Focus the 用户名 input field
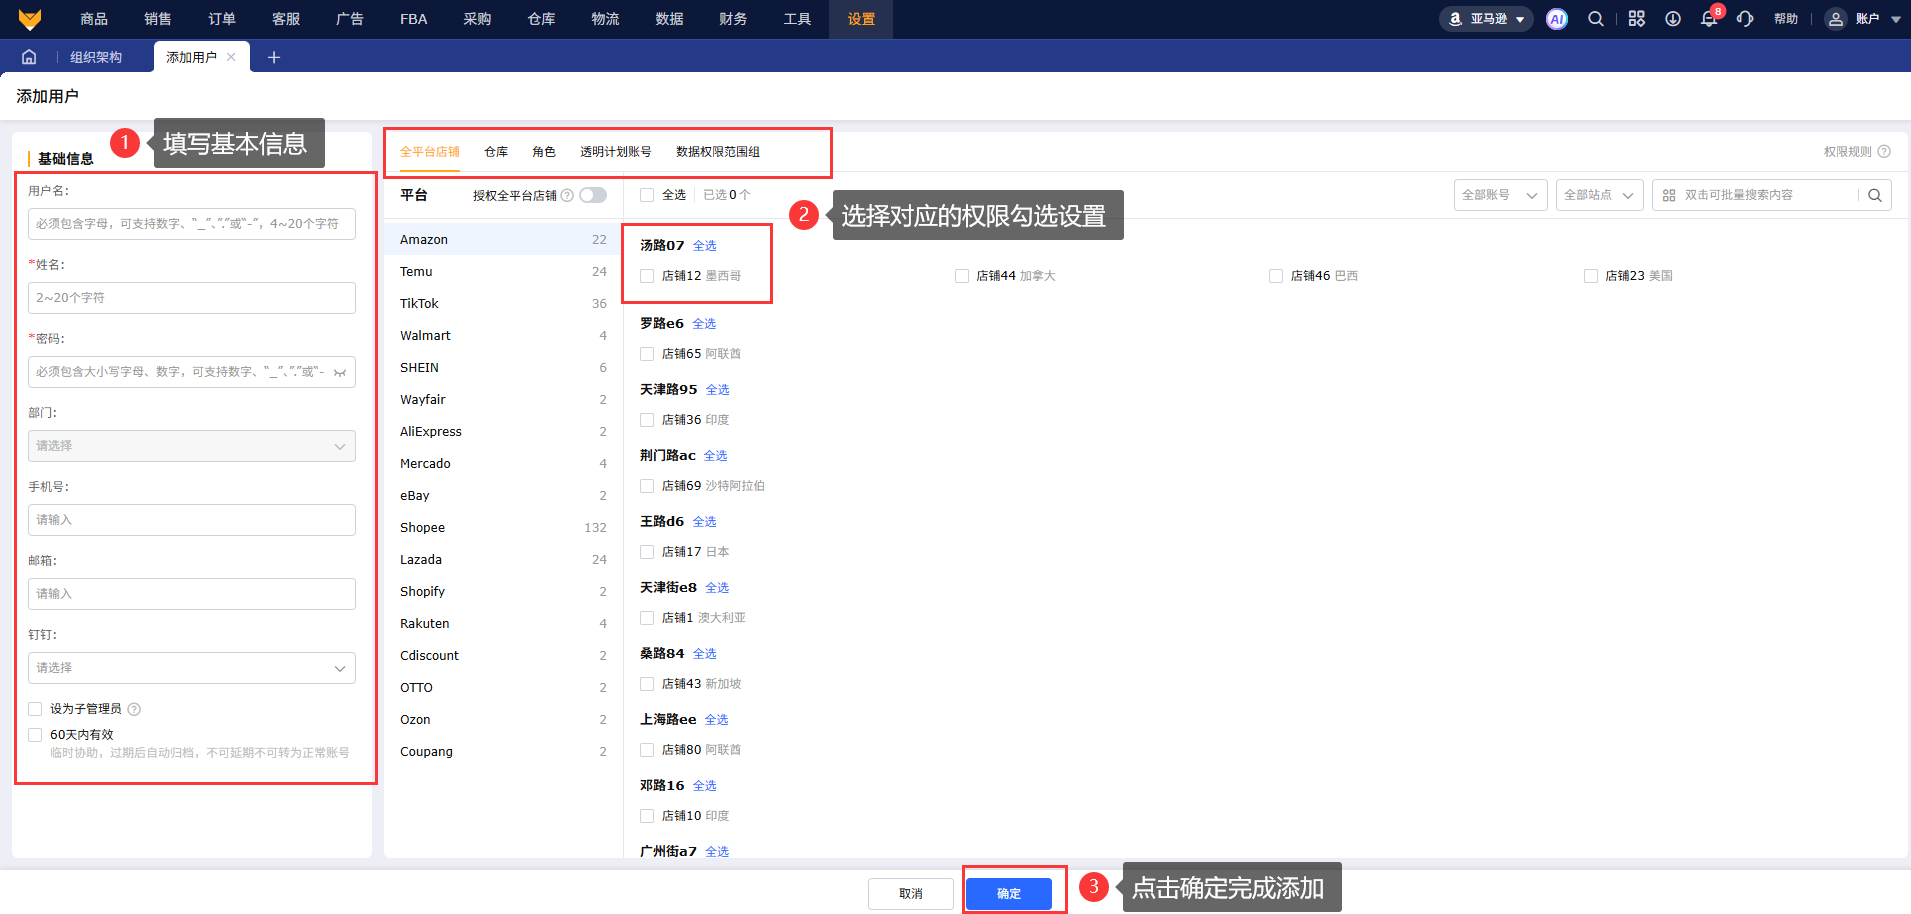Image resolution: width=1911 pixels, height=914 pixels. click(x=192, y=224)
